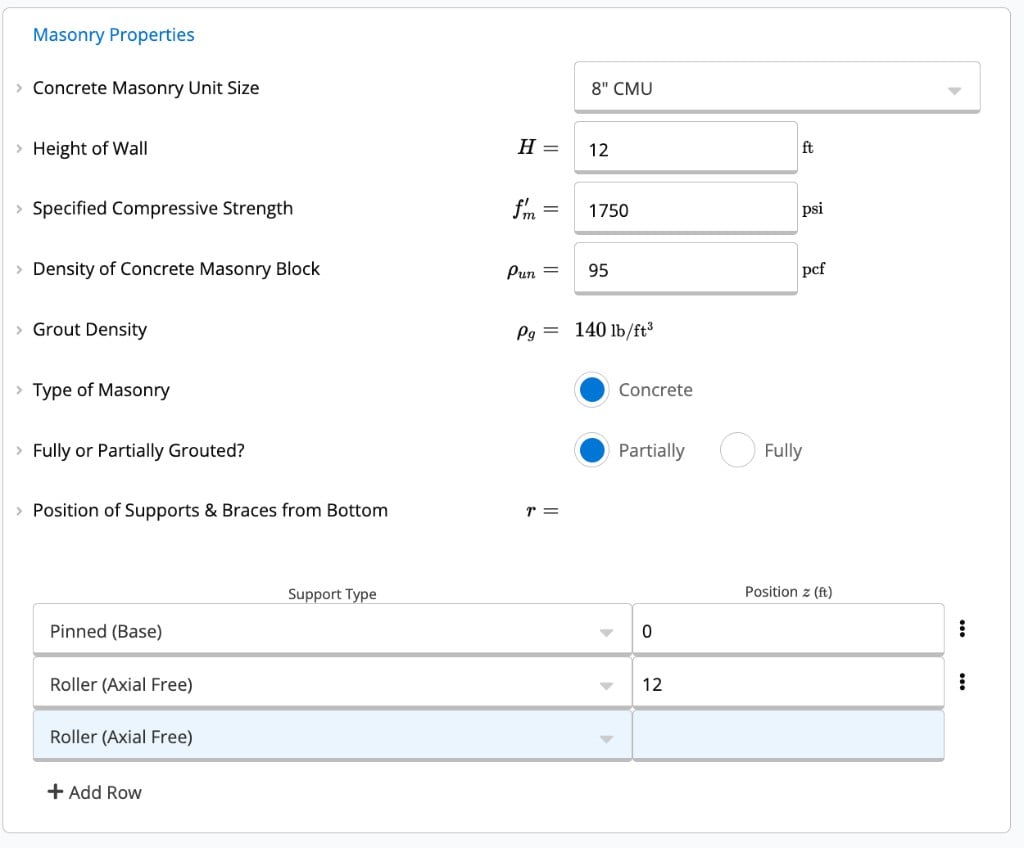Expand the Concrete Masonry Unit Size row chevron
Image resolution: width=1024 pixels, height=848 pixels.
tap(19, 88)
